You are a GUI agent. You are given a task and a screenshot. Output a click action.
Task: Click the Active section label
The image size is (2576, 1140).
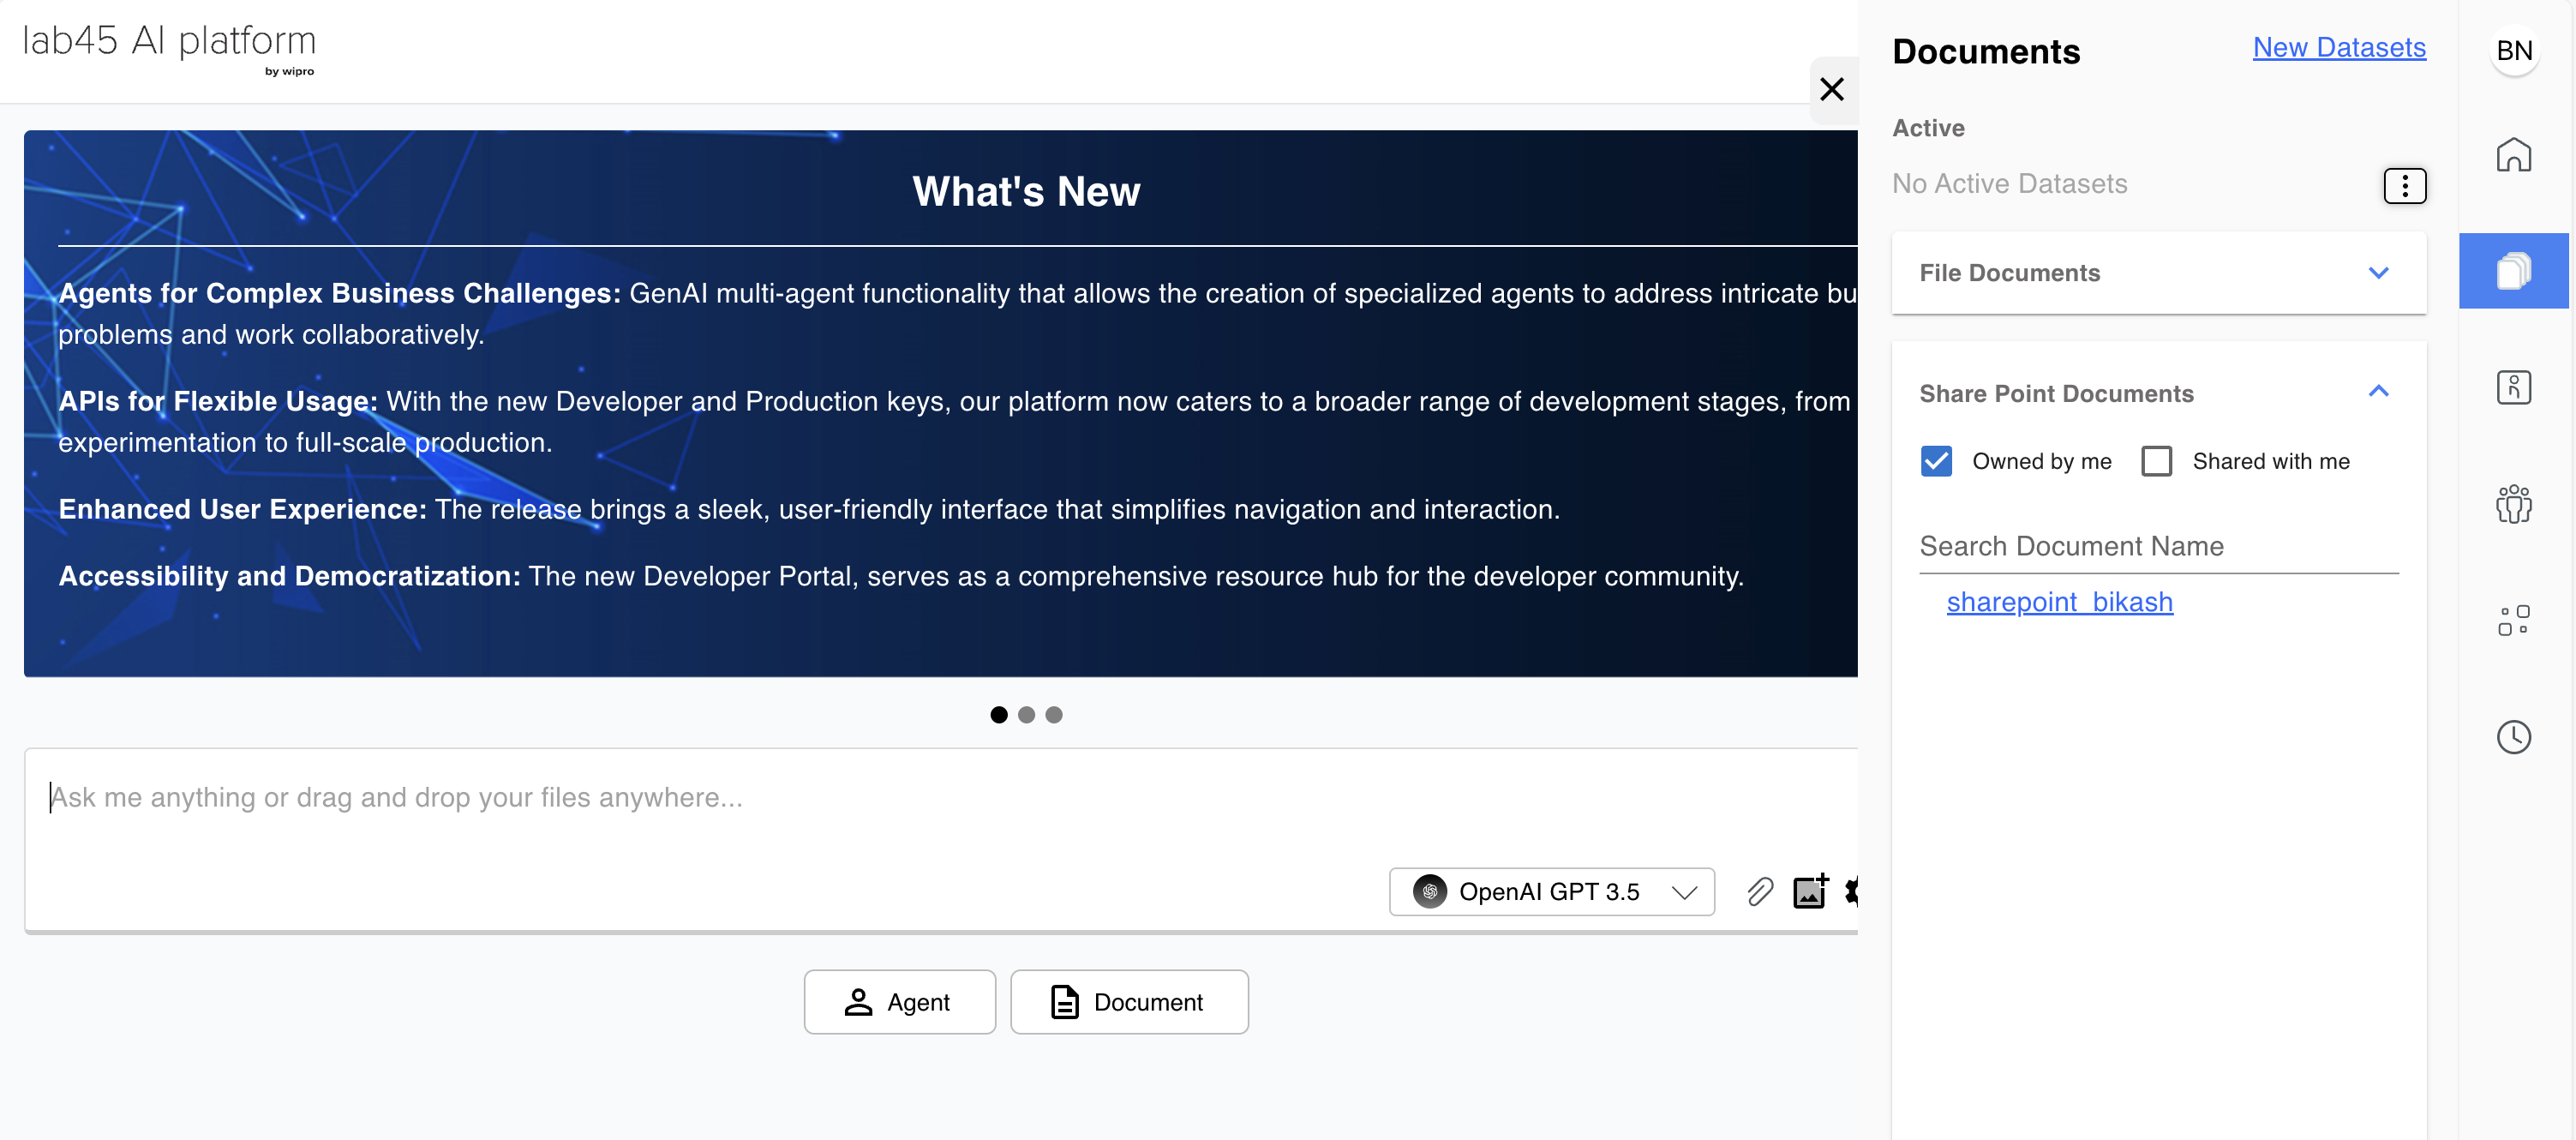pyautogui.click(x=1928, y=128)
